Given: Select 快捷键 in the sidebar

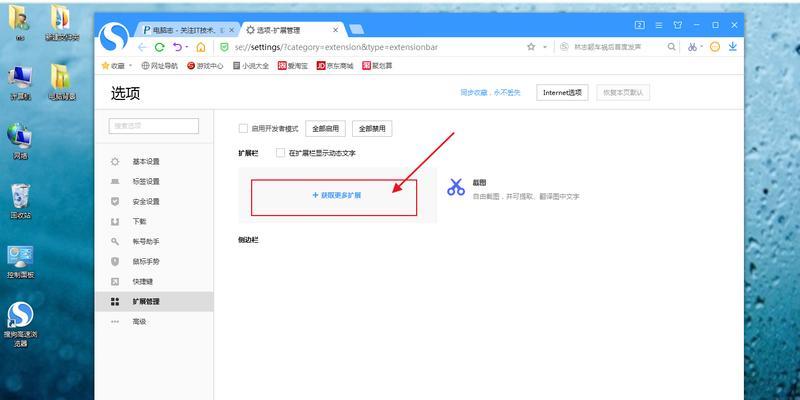Looking at the screenshot, I should 154,282.
